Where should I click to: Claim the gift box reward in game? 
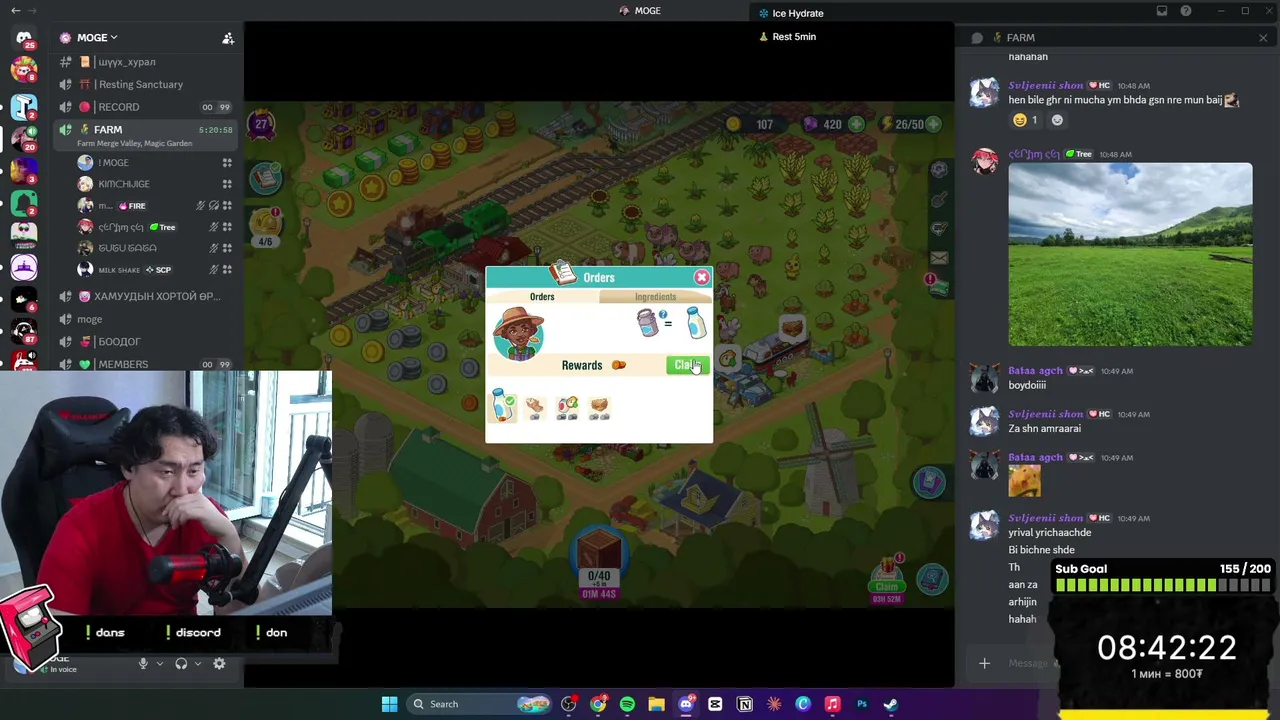pos(887,578)
